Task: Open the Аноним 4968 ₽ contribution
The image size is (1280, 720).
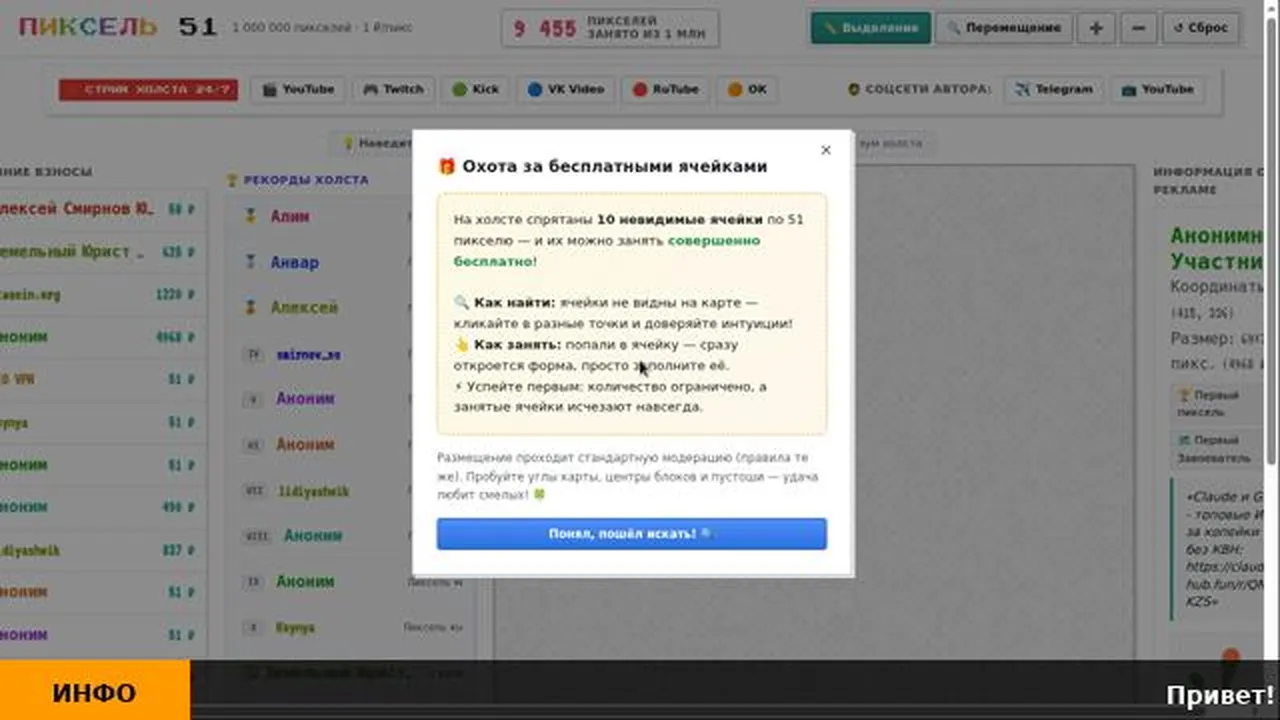Action: click(x=100, y=338)
